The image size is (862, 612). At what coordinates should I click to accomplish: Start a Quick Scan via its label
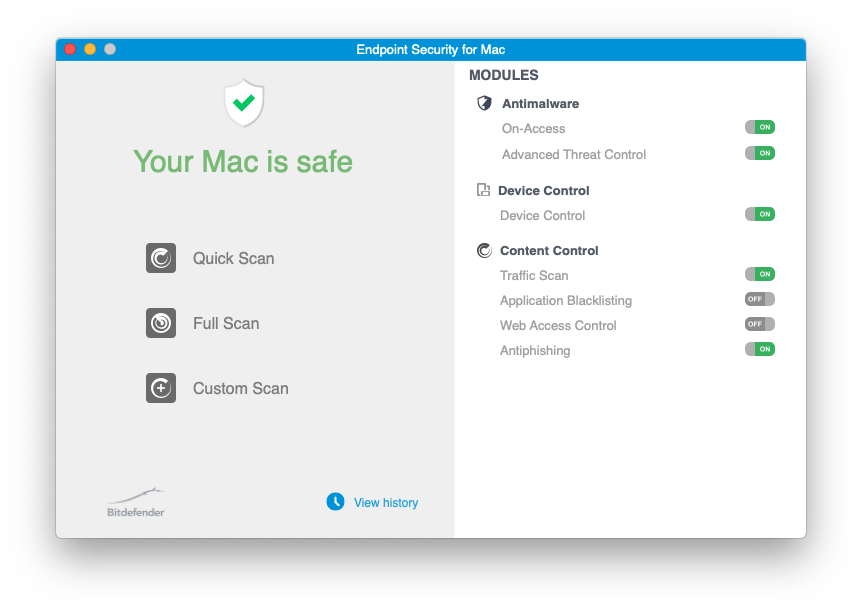point(233,259)
